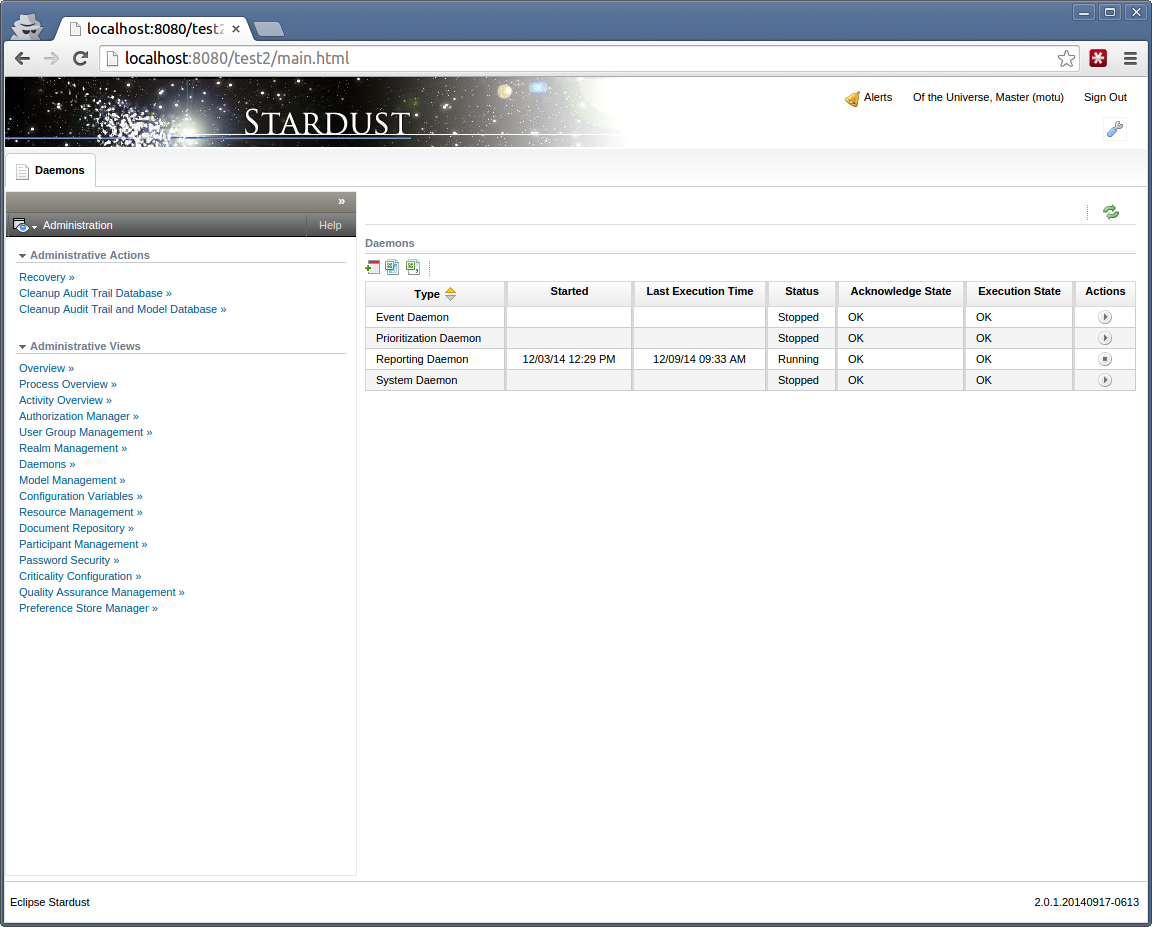Open the red browser extension icon
The width and height of the screenshot is (1152, 927).
point(1098,59)
